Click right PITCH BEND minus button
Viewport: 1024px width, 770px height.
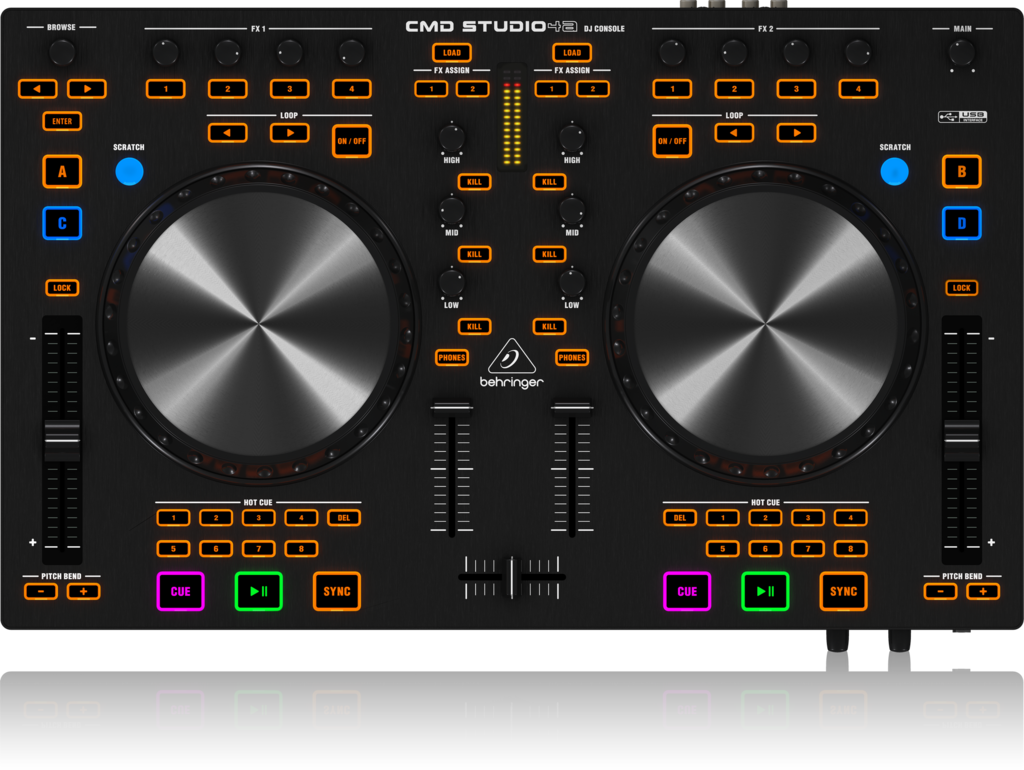(940, 592)
